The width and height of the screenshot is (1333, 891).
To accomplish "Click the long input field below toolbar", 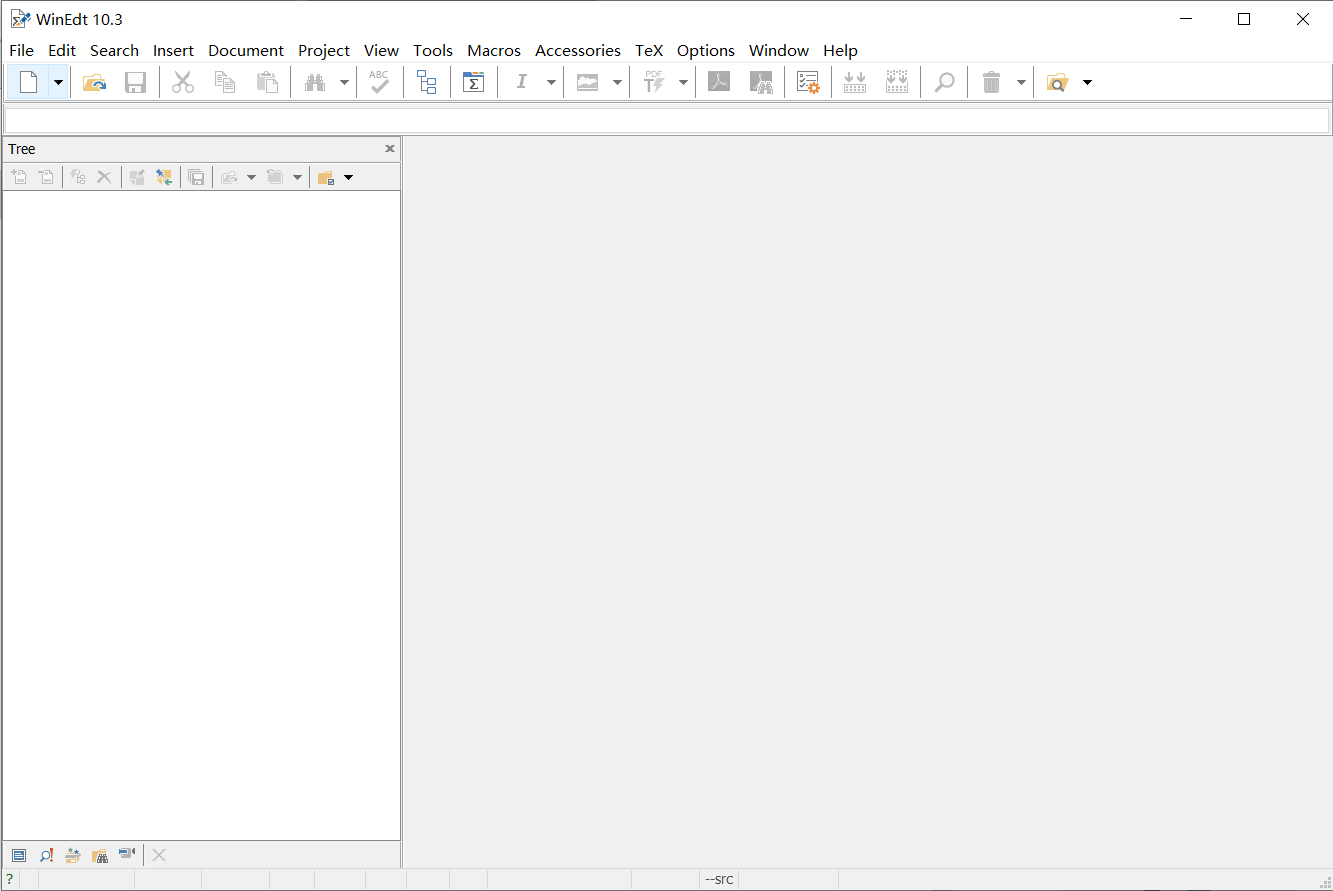I will 667,120.
